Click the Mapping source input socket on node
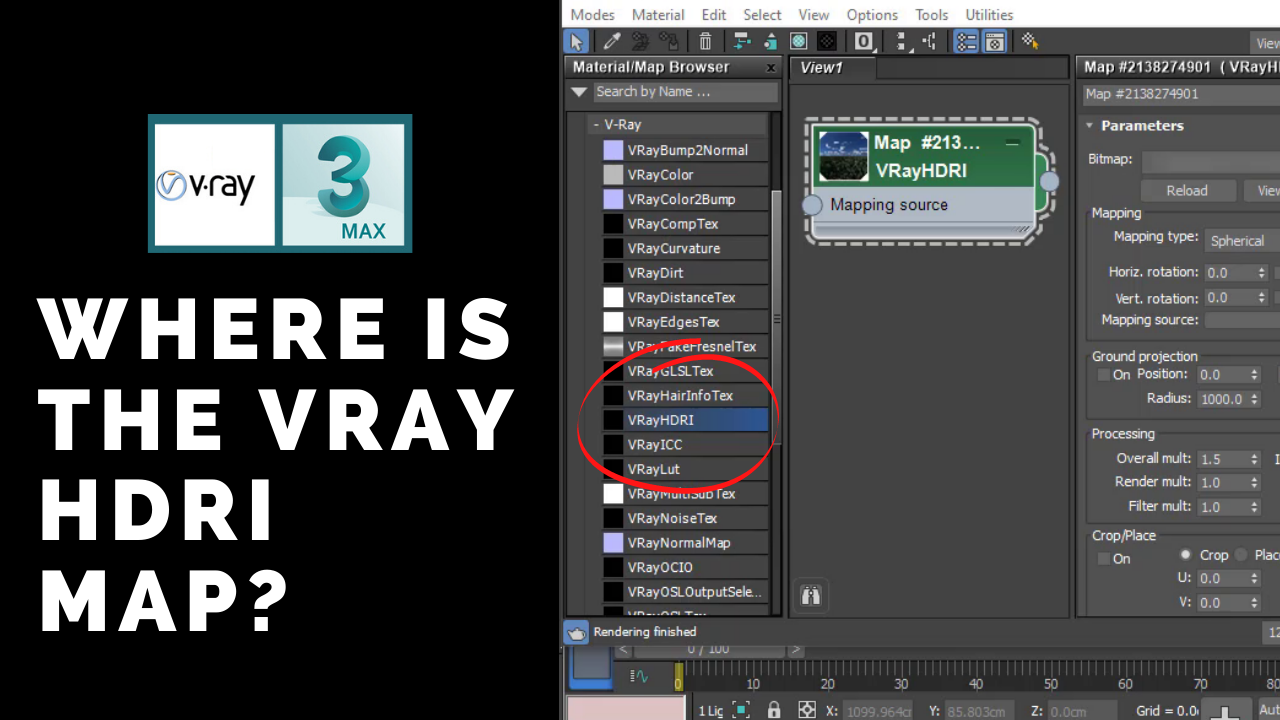The width and height of the screenshot is (1280, 720). [x=813, y=205]
